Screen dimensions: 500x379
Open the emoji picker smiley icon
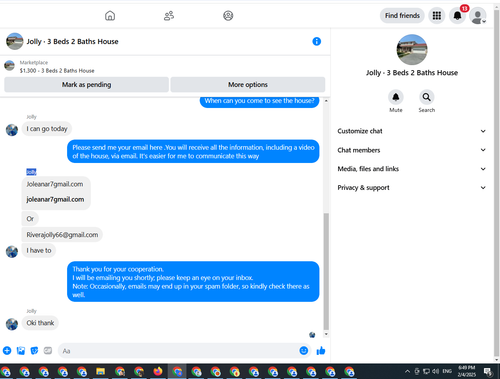304,351
